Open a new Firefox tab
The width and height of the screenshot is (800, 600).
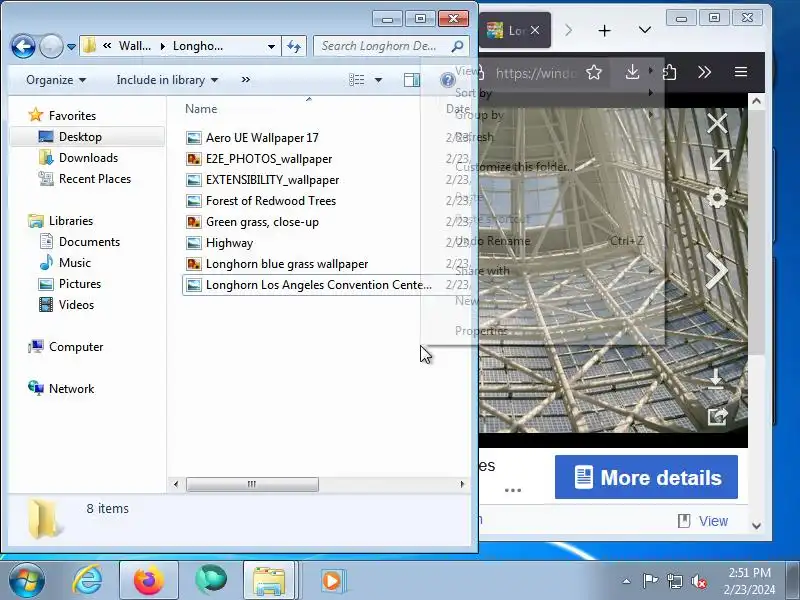[x=605, y=31]
